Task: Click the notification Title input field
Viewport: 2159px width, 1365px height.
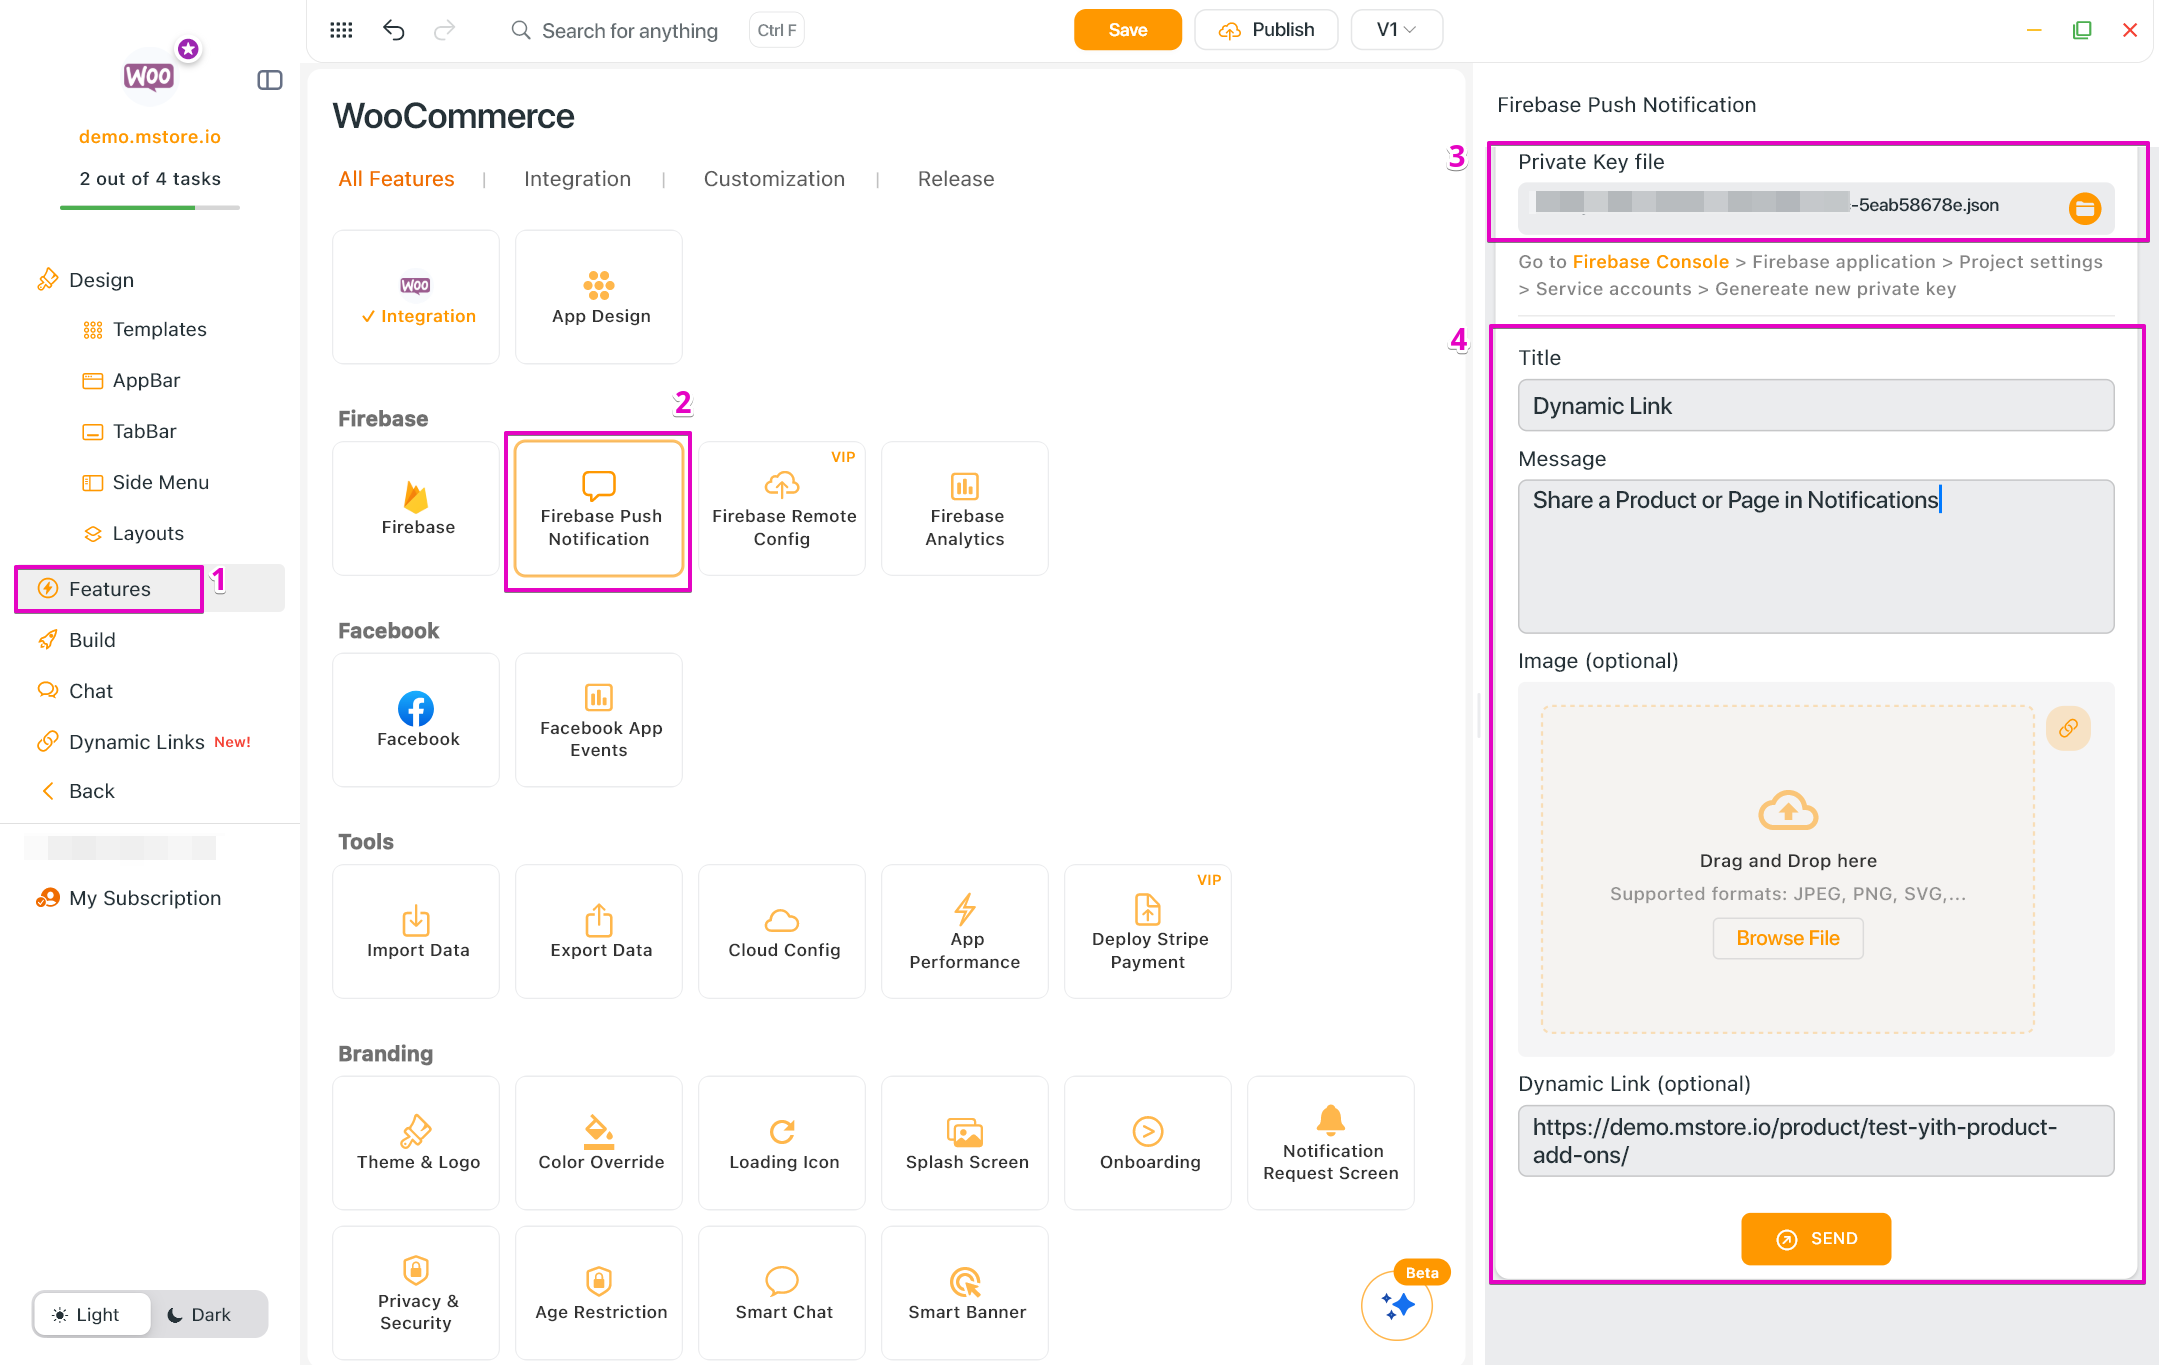Action: pos(1815,406)
